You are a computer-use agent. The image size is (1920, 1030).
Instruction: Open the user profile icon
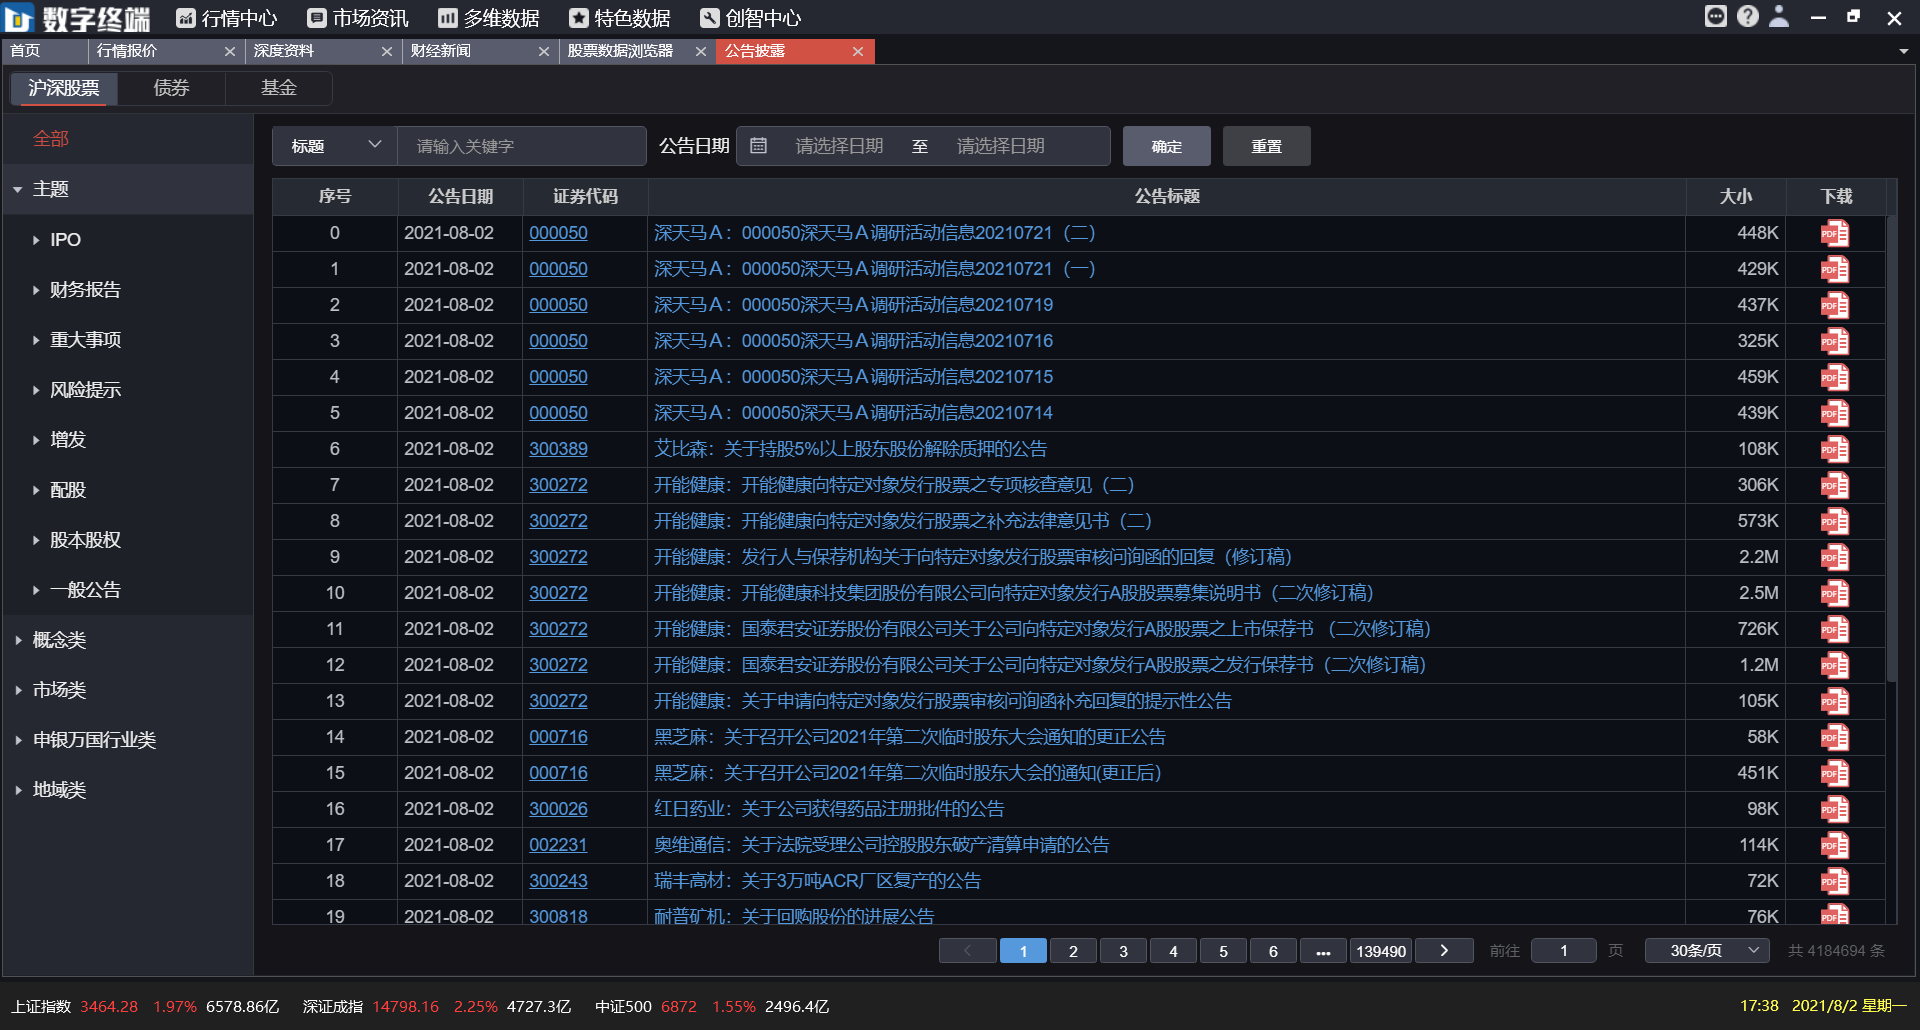pyautogui.click(x=1780, y=16)
